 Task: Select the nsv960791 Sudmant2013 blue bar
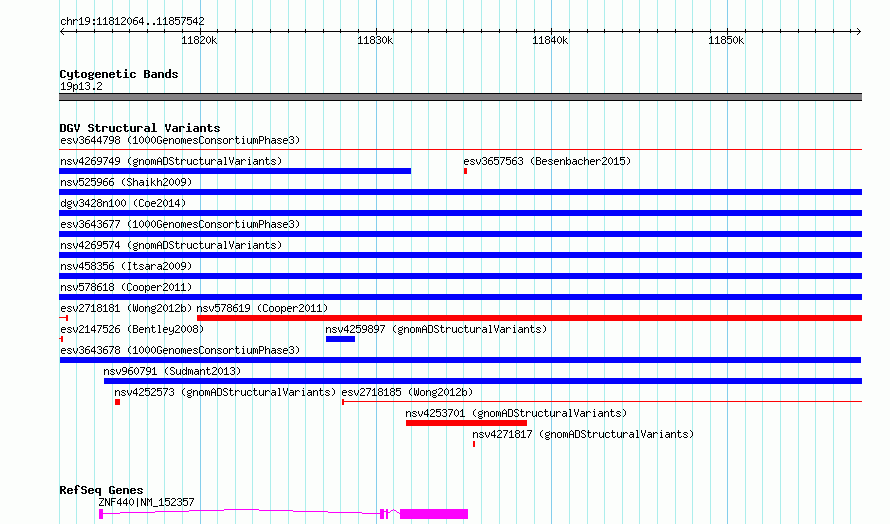(x=483, y=381)
